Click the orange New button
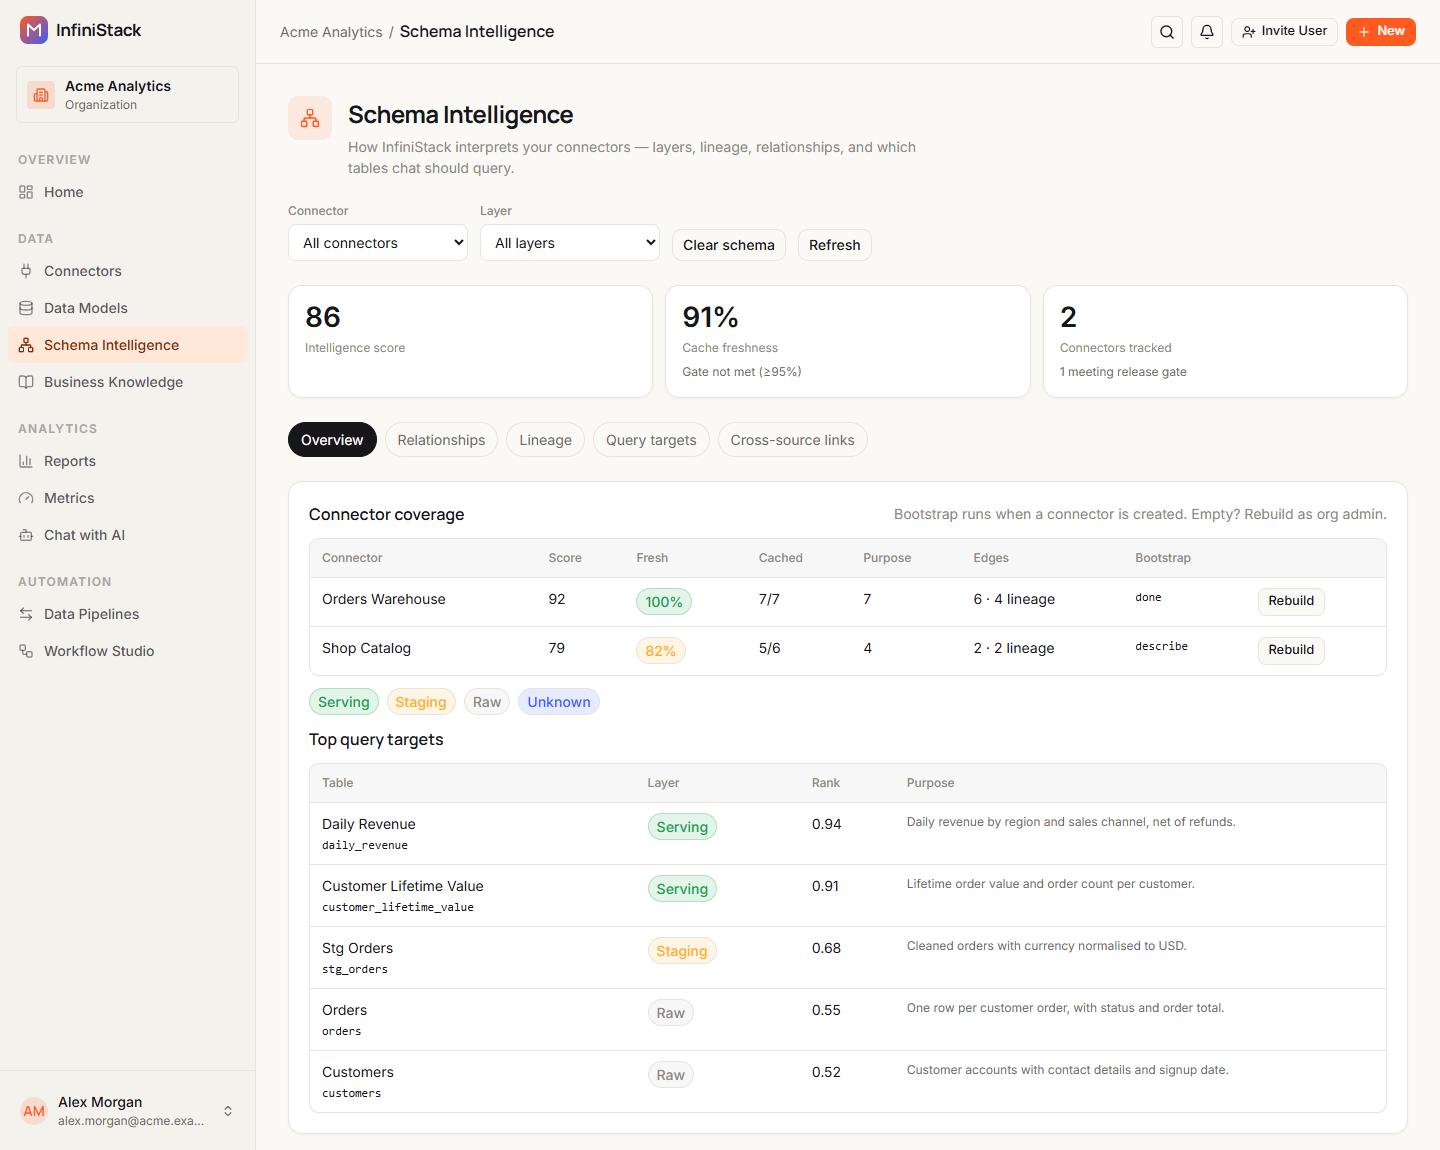The image size is (1440, 1150). click(x=1381, y=32)
